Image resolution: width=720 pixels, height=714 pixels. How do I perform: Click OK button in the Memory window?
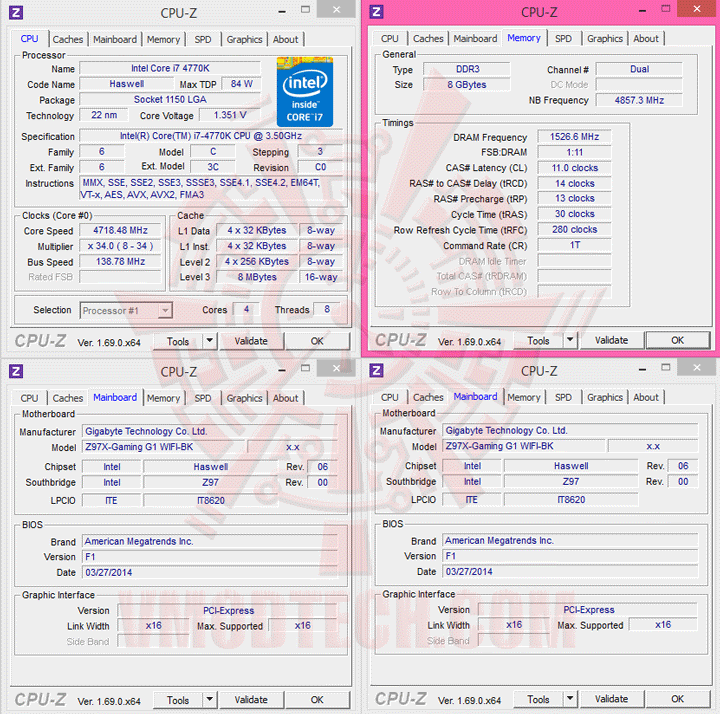click(x=678, y=340)
